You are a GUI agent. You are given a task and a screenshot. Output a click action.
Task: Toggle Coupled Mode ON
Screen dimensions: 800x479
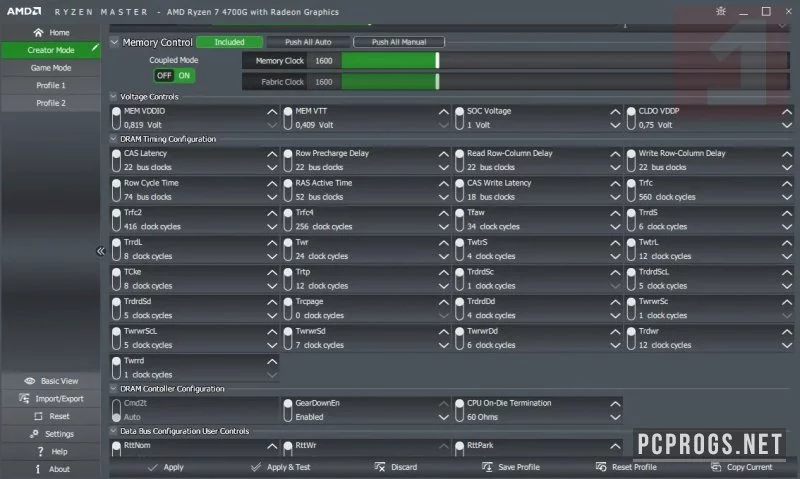[184, 75]
